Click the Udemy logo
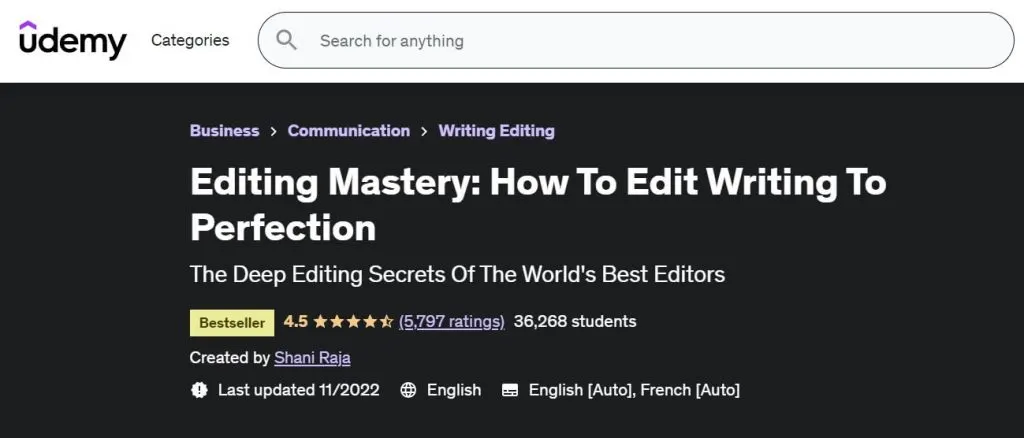 click(x=72, y=40)
